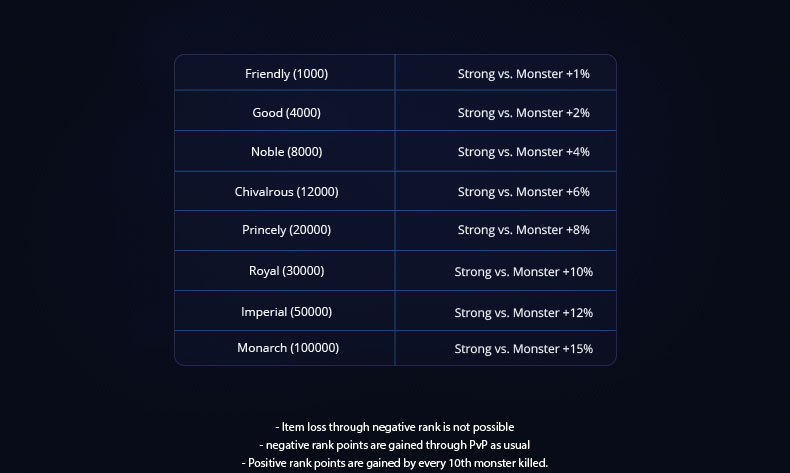790x473 pixels.
Task: Click the Friendly (1000) rank cell
Action: pyautogui.click(x=286, y=74)
